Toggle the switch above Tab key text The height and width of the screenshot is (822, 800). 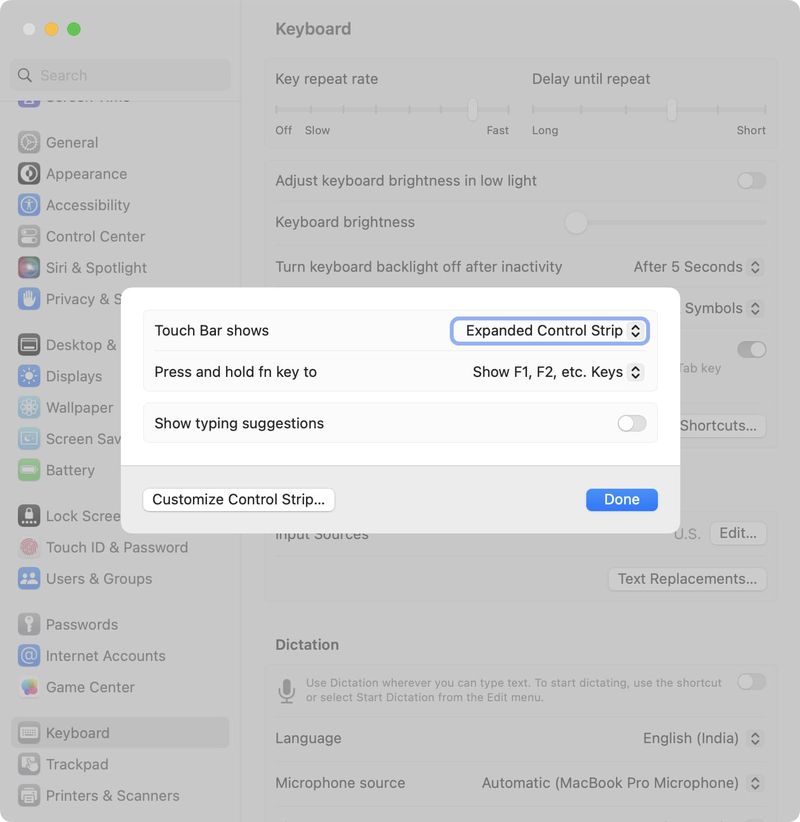point(751,350)
